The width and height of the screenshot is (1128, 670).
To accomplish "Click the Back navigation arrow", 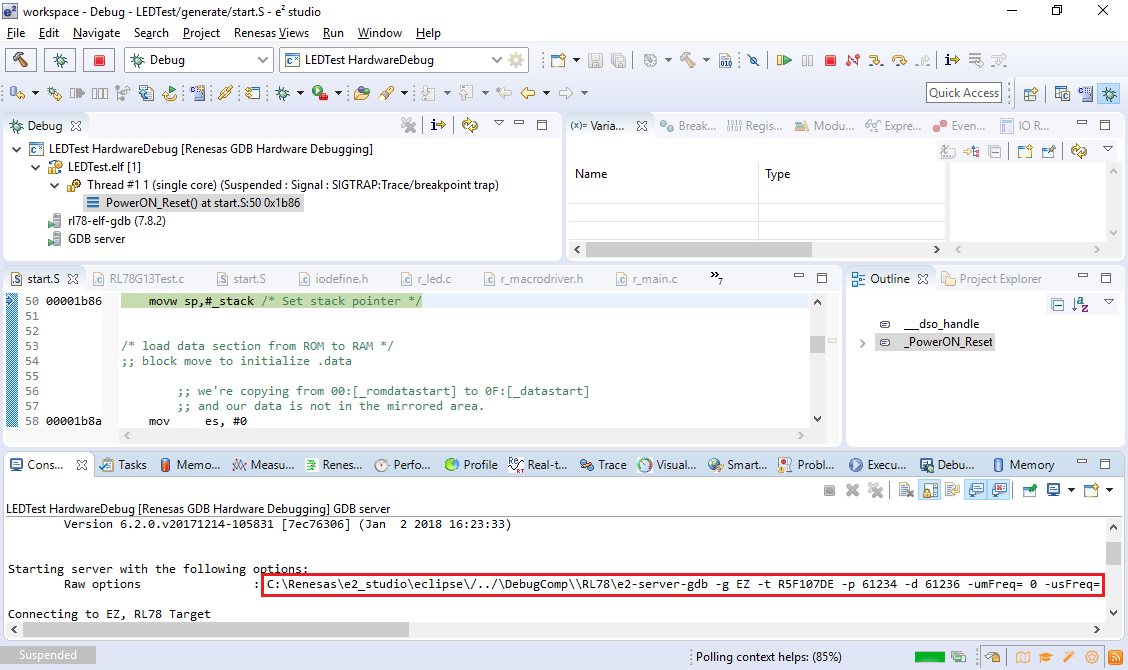I will pos(528,93).
